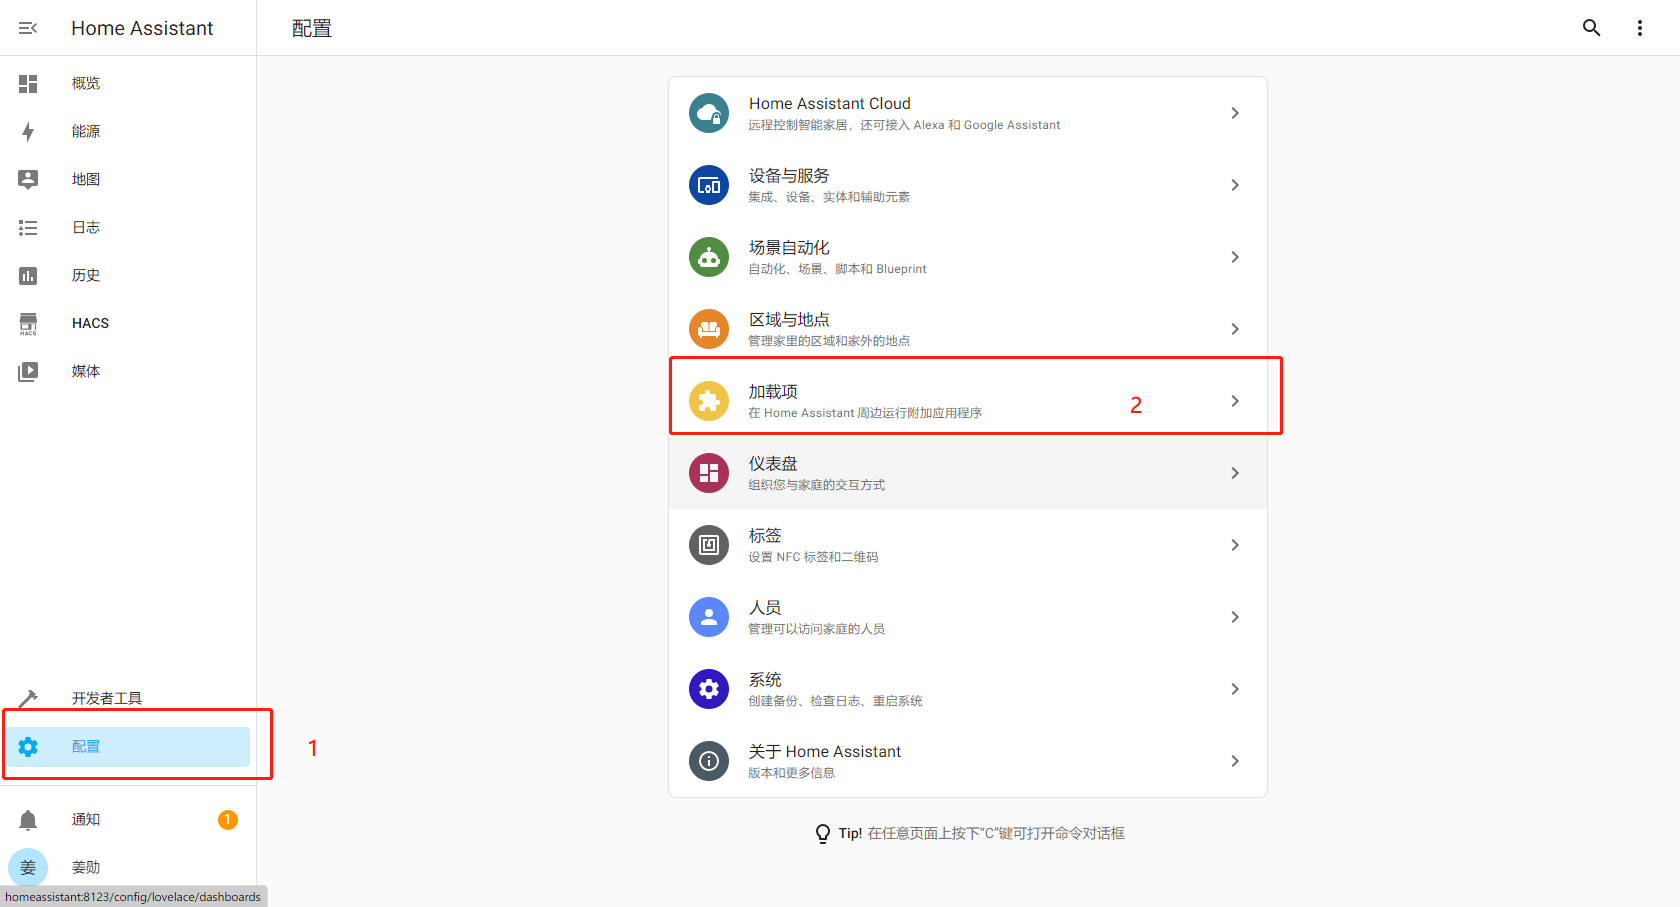This screenshot has height=907, width=1680.
Task: Expand 人员 using its chevron arrow
Action: pyautogui.click(x=1235, y=617)
